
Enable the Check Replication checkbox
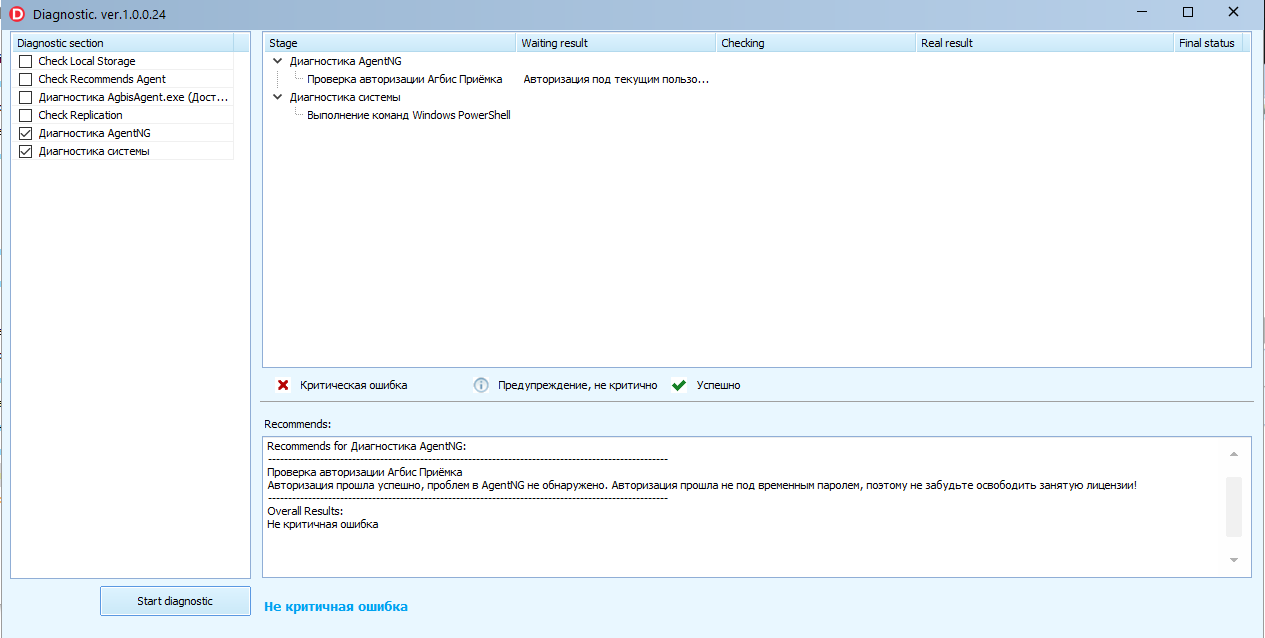25,114
